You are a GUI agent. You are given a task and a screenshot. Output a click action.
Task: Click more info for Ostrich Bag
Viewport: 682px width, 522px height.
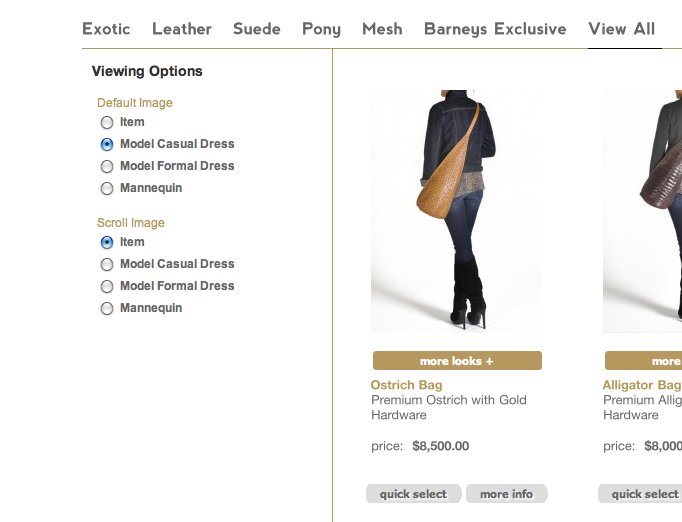[x=506, y=494]
